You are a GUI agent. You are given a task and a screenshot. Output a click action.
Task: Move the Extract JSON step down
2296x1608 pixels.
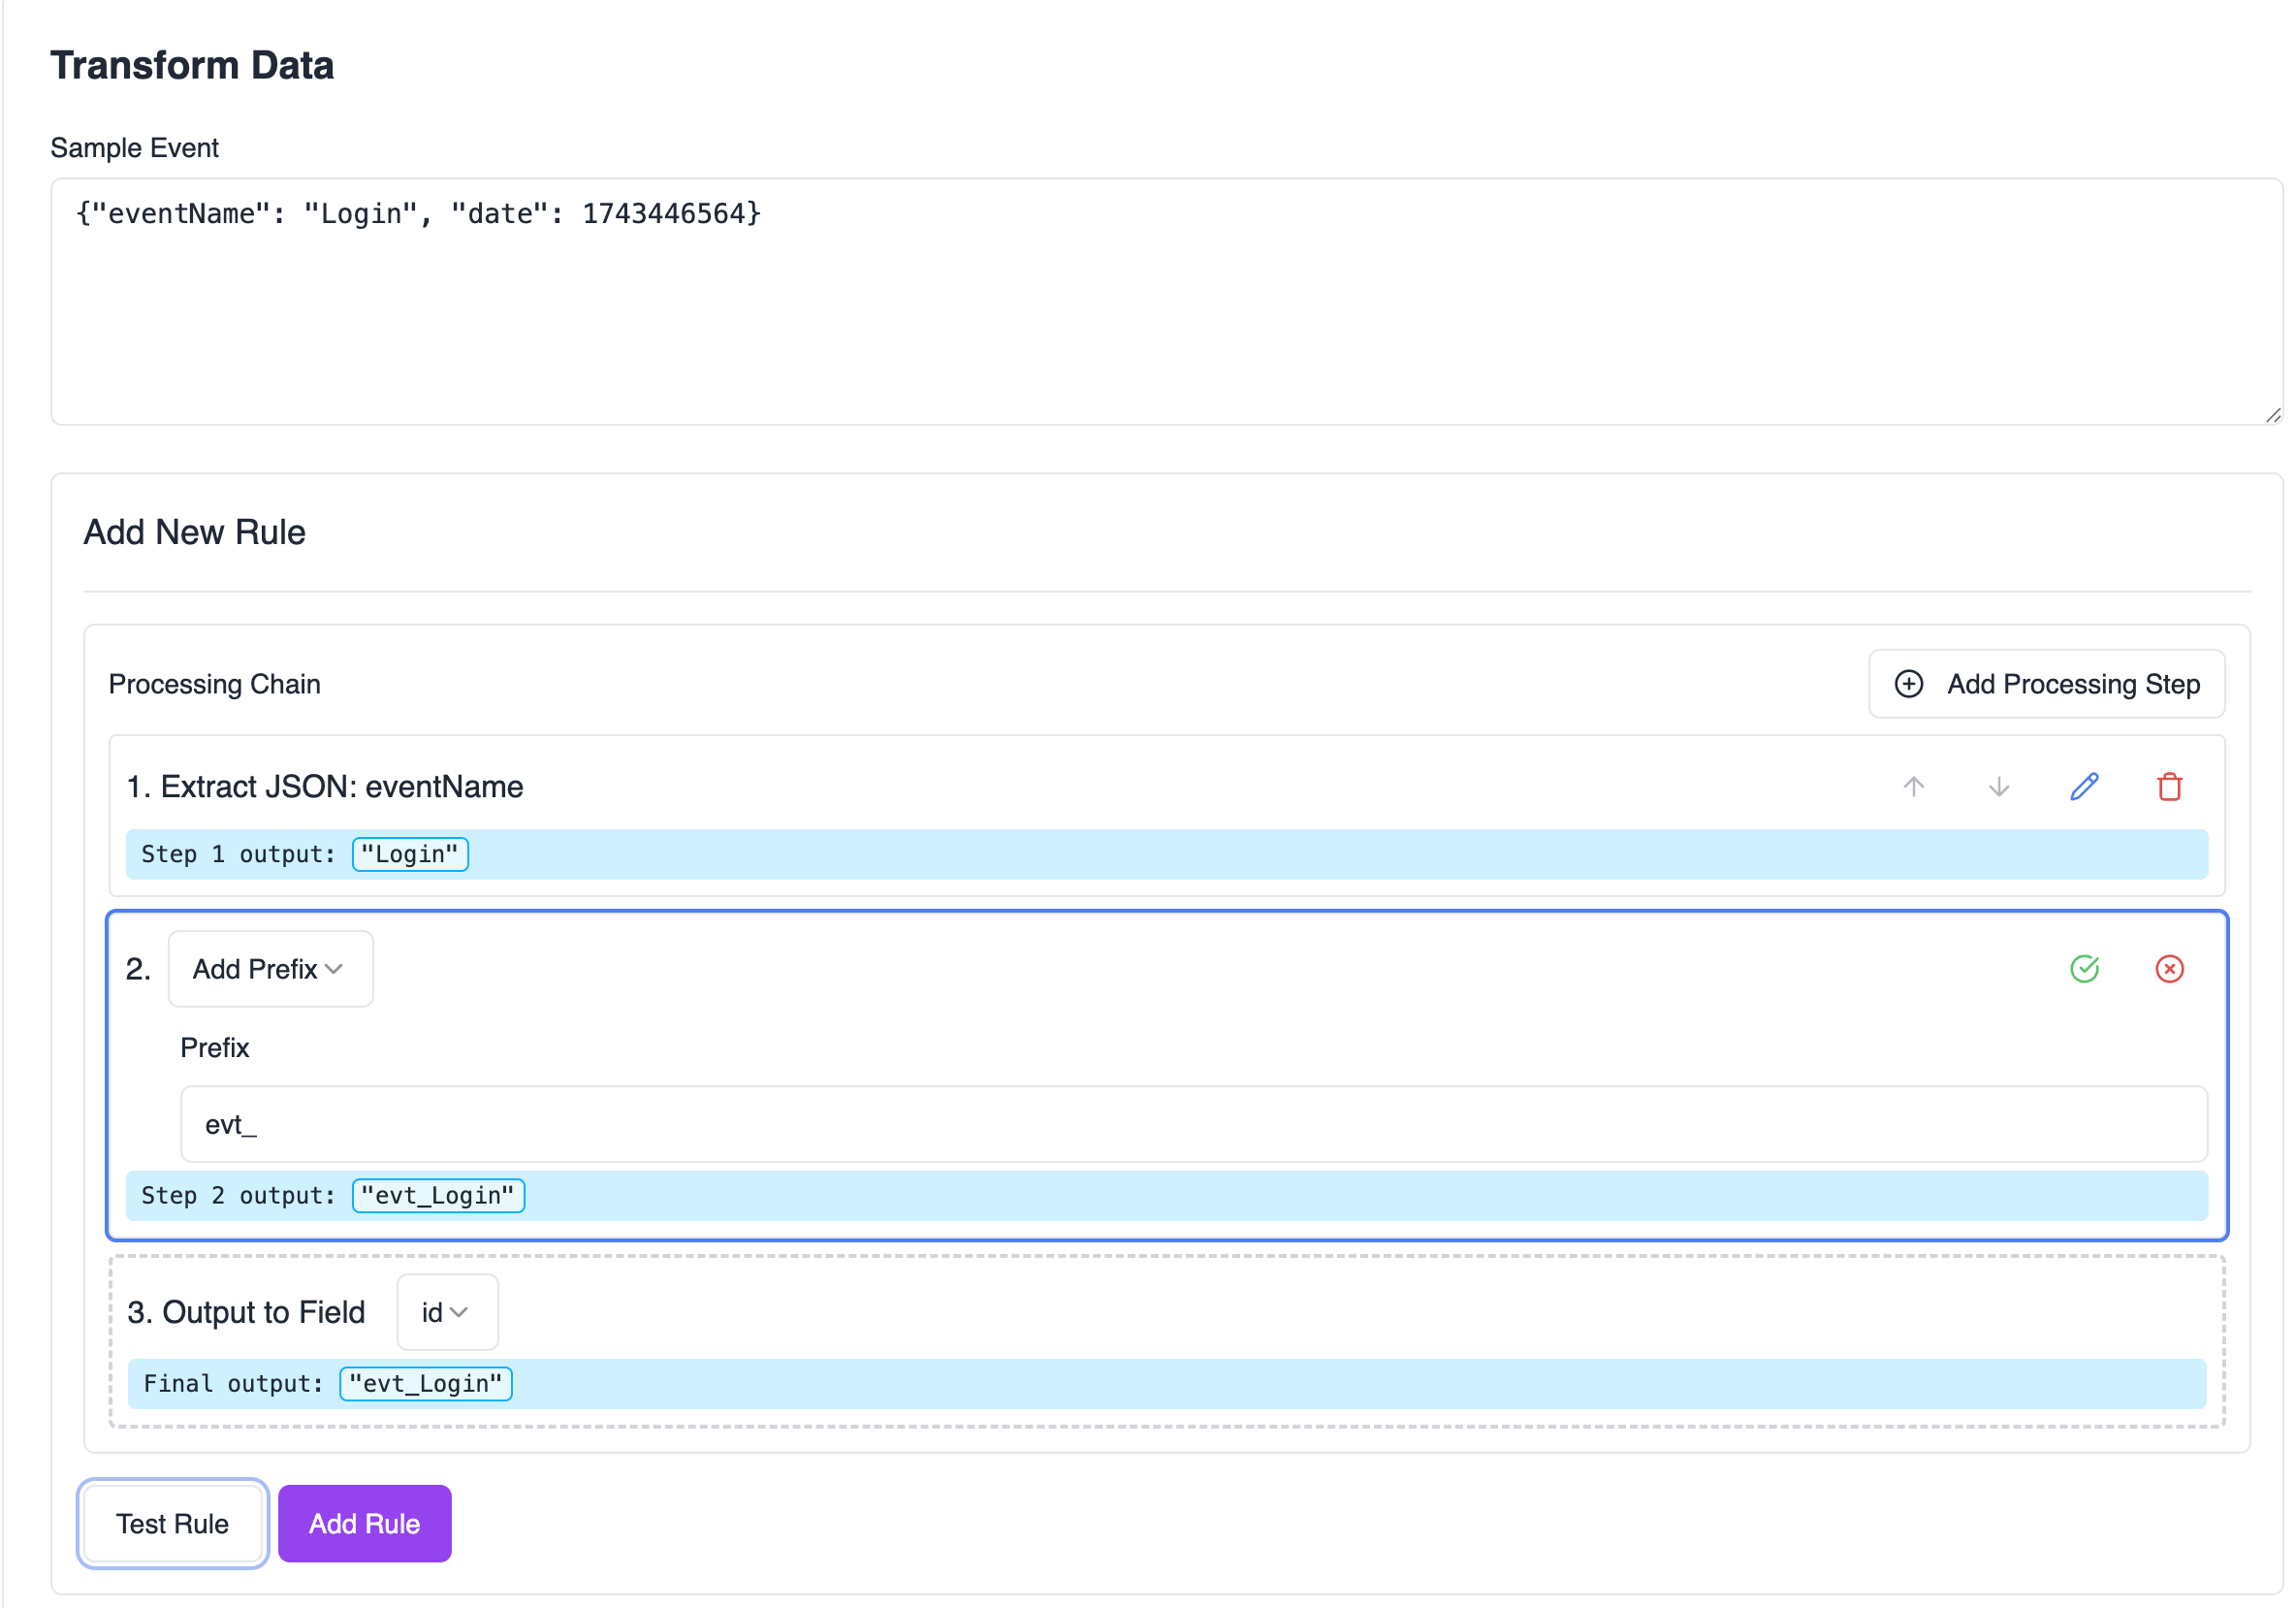click(x=1998, y=787)
